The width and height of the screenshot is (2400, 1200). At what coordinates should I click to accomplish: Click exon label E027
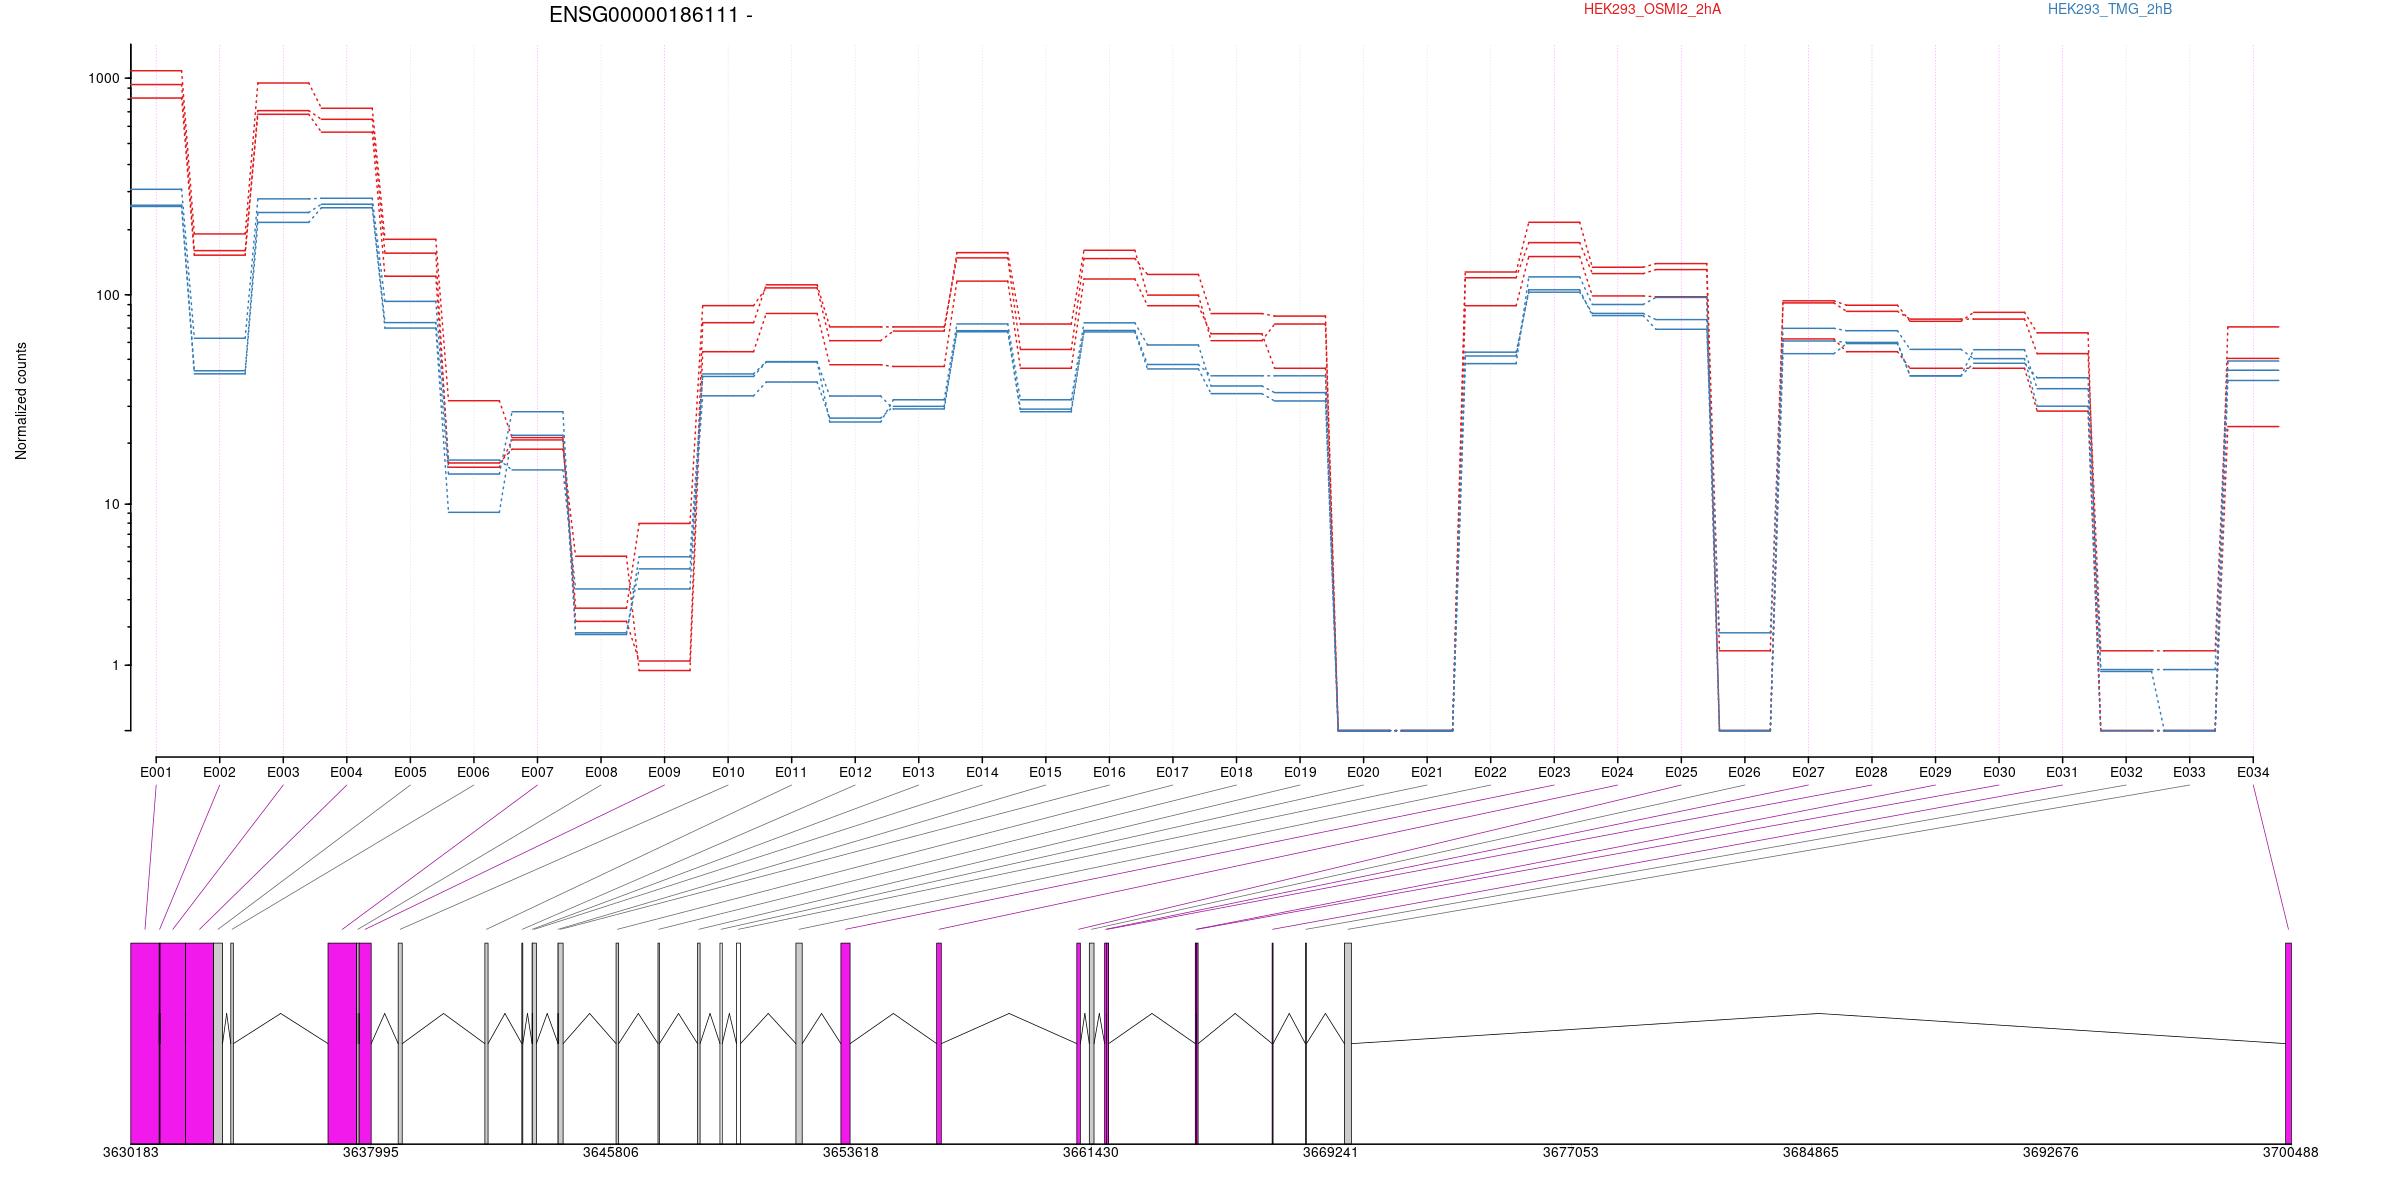tap(1808, 772)
